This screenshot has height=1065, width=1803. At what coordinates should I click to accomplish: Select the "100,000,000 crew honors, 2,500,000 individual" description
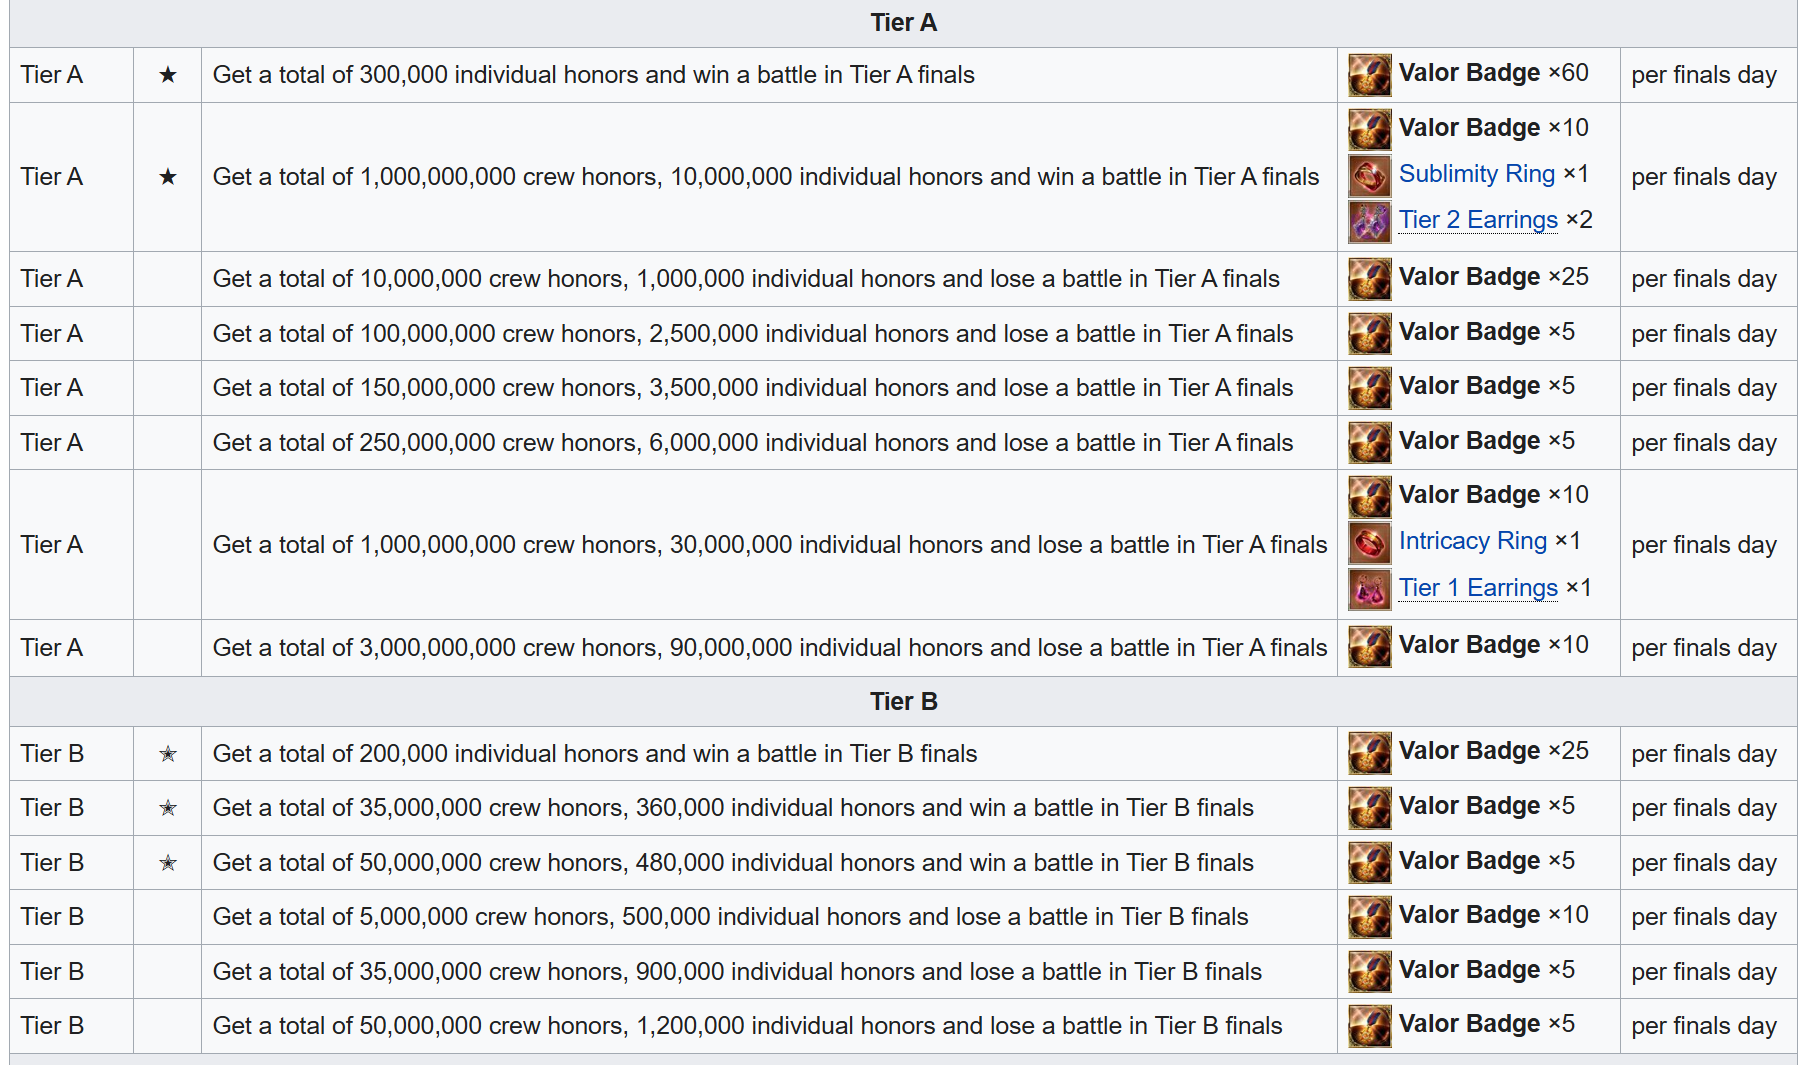[x=753, y=334]
